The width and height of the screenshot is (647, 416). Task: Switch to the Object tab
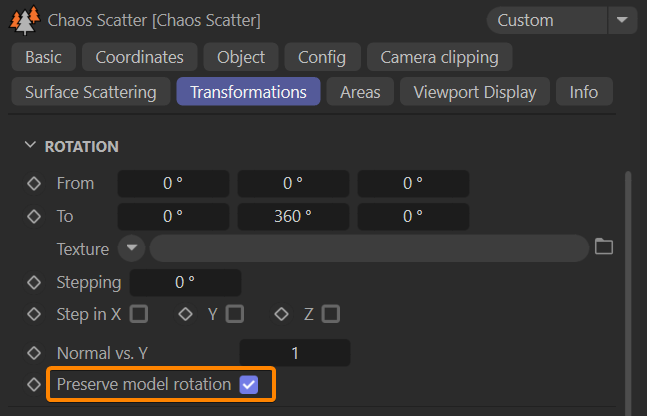point(241,57)
